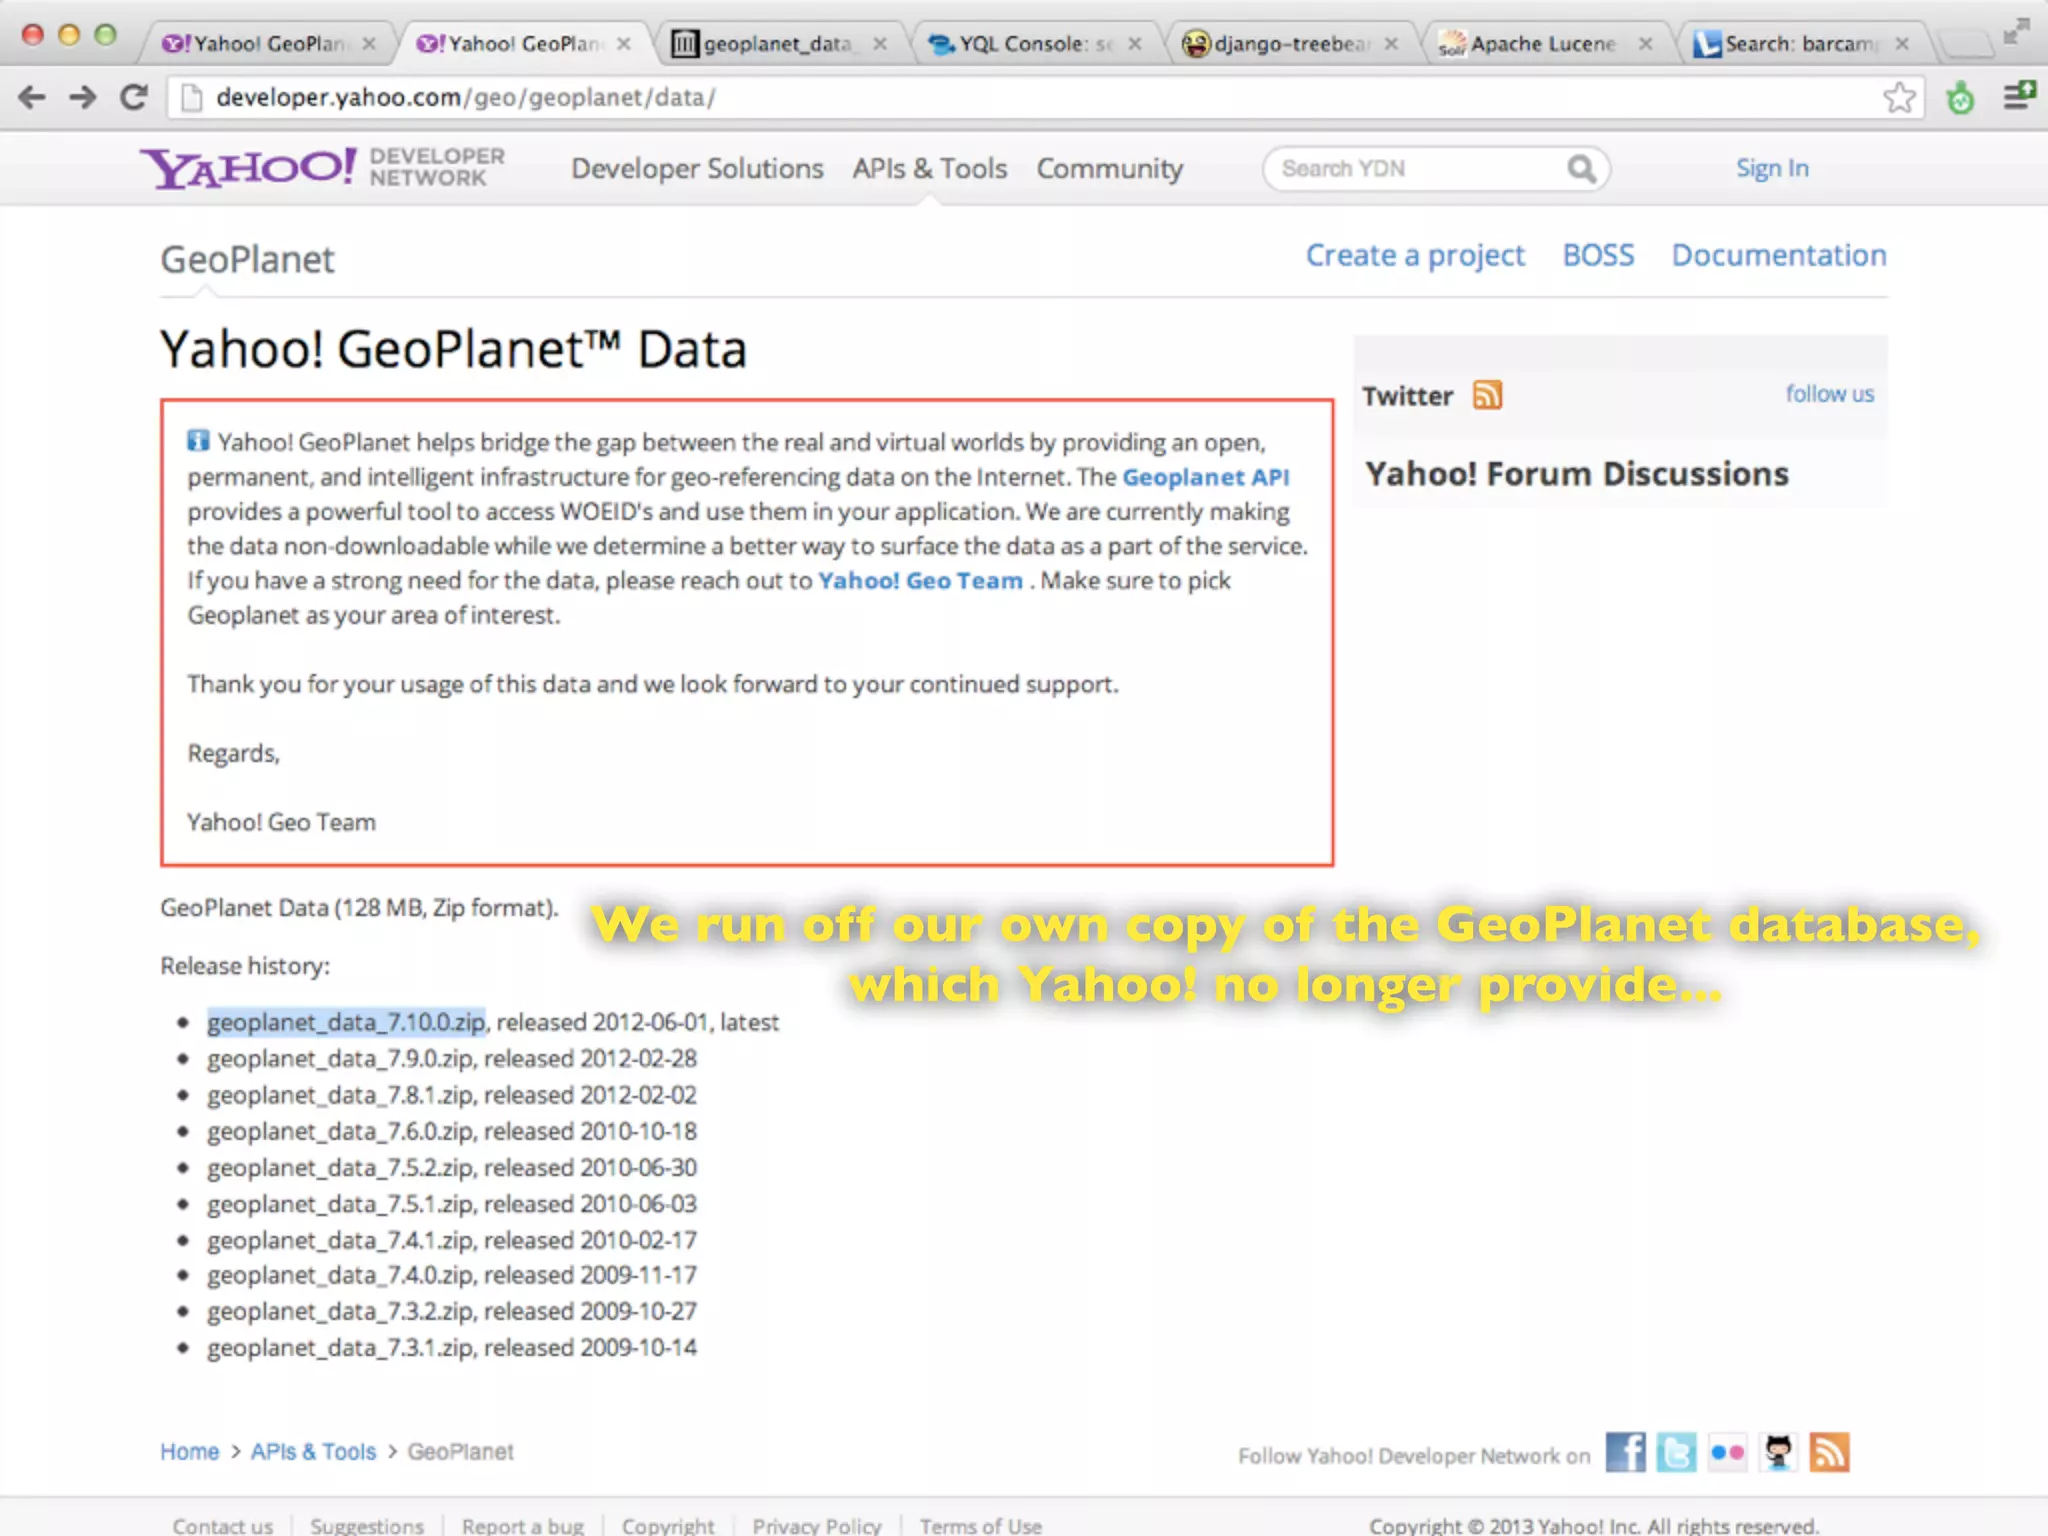Image resolution: width=2048 pixels, height=1536 pixels.
Task: Click the highlighted geoplanet_data_7.10.0.zip entry
Action: pyautogui.click(x=346, y=1022)
